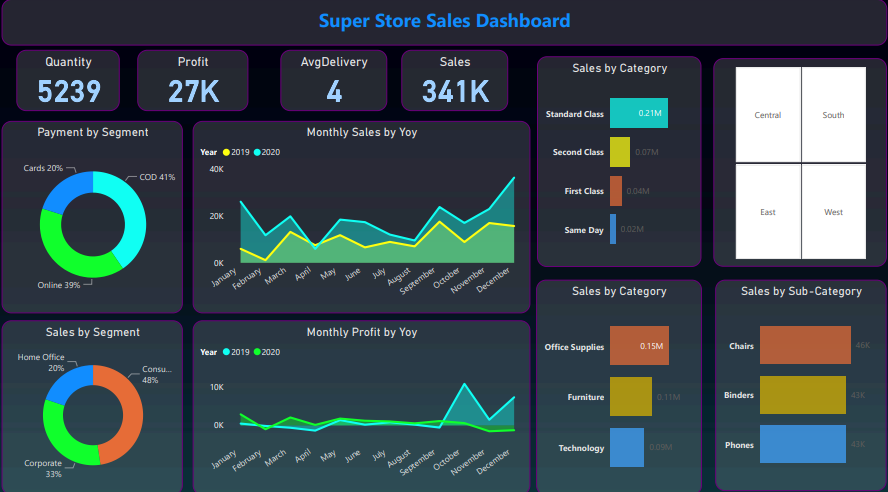The height and width of the screenshot is (492, 888).
Task: Click the Second Class yellow bar
Action: [x=620, y=152]
